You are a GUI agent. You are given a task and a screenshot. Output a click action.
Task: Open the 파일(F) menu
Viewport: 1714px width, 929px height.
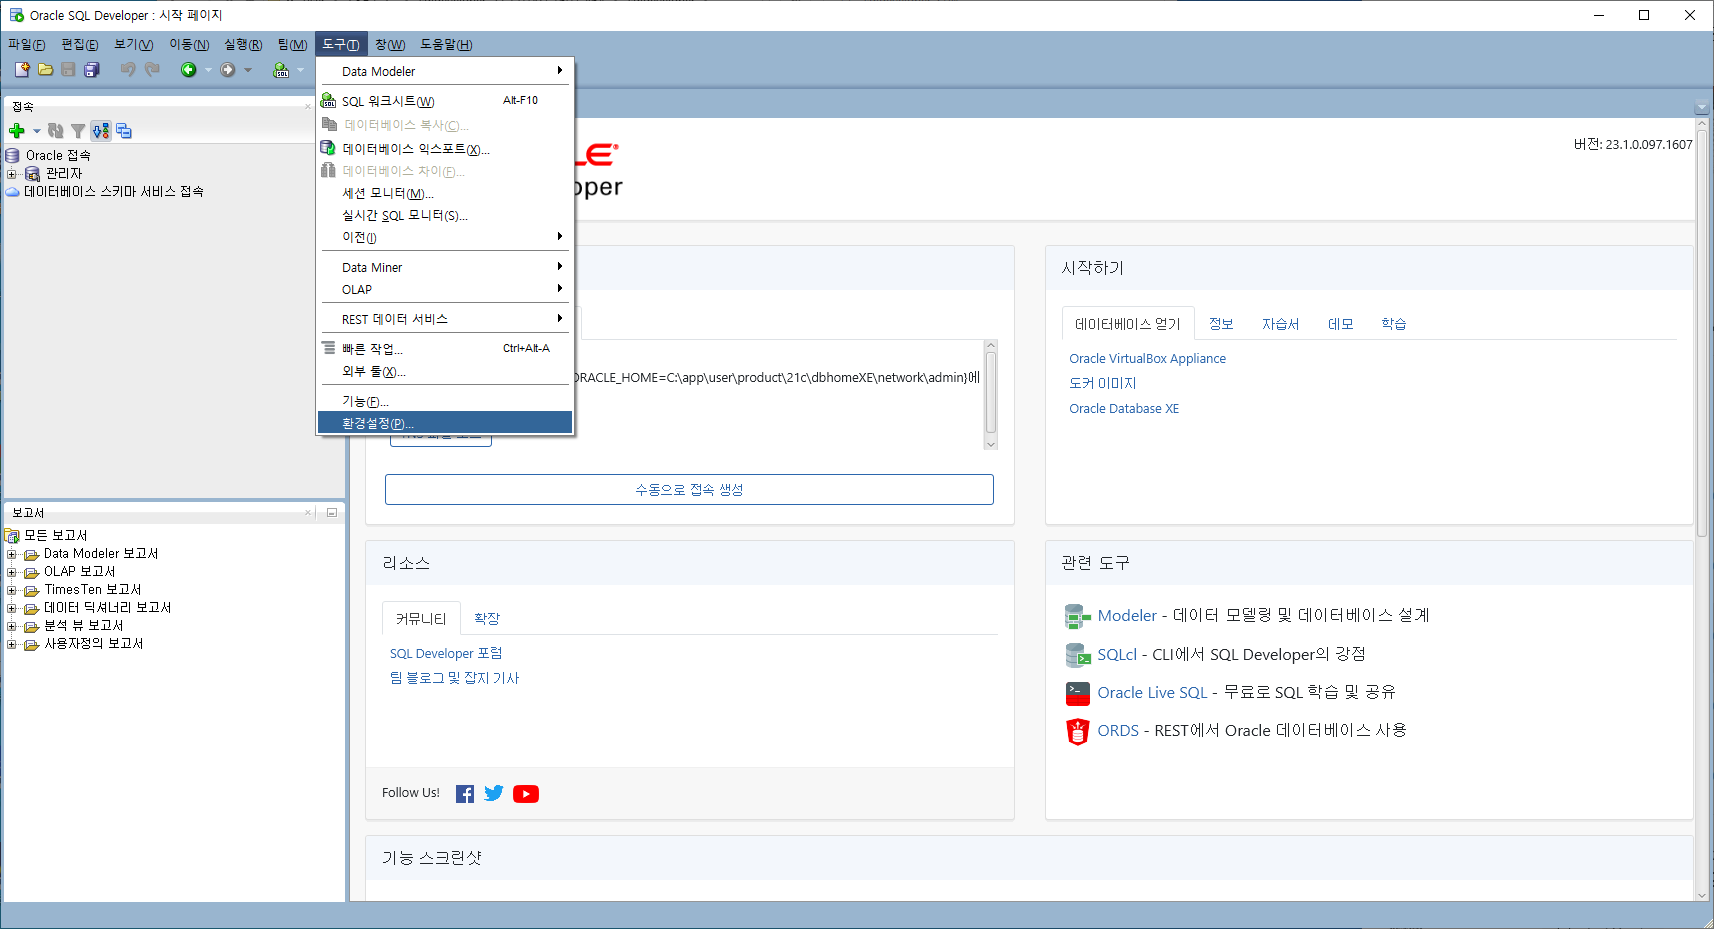(27, 44)
